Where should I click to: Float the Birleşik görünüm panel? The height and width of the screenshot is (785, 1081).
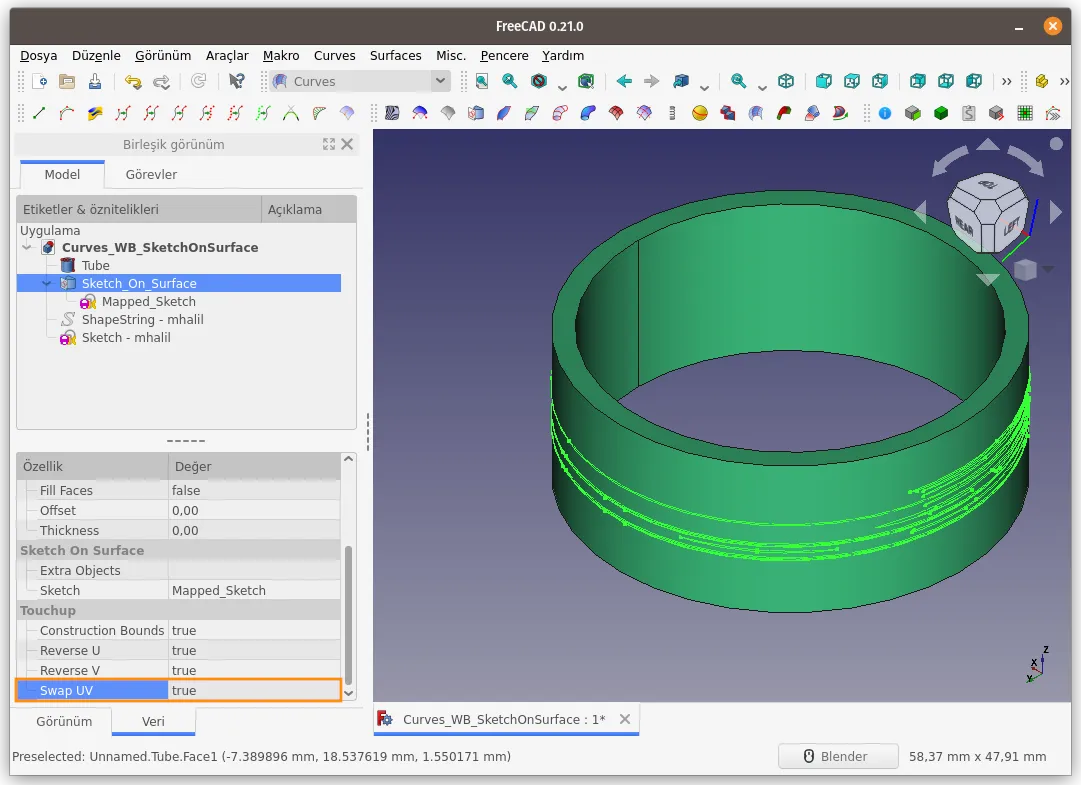(x=329, y=144)
